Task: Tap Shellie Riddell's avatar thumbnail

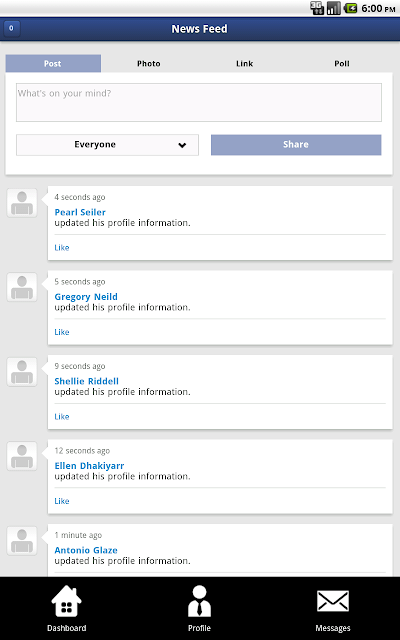Action: click(x=22, y=372)
